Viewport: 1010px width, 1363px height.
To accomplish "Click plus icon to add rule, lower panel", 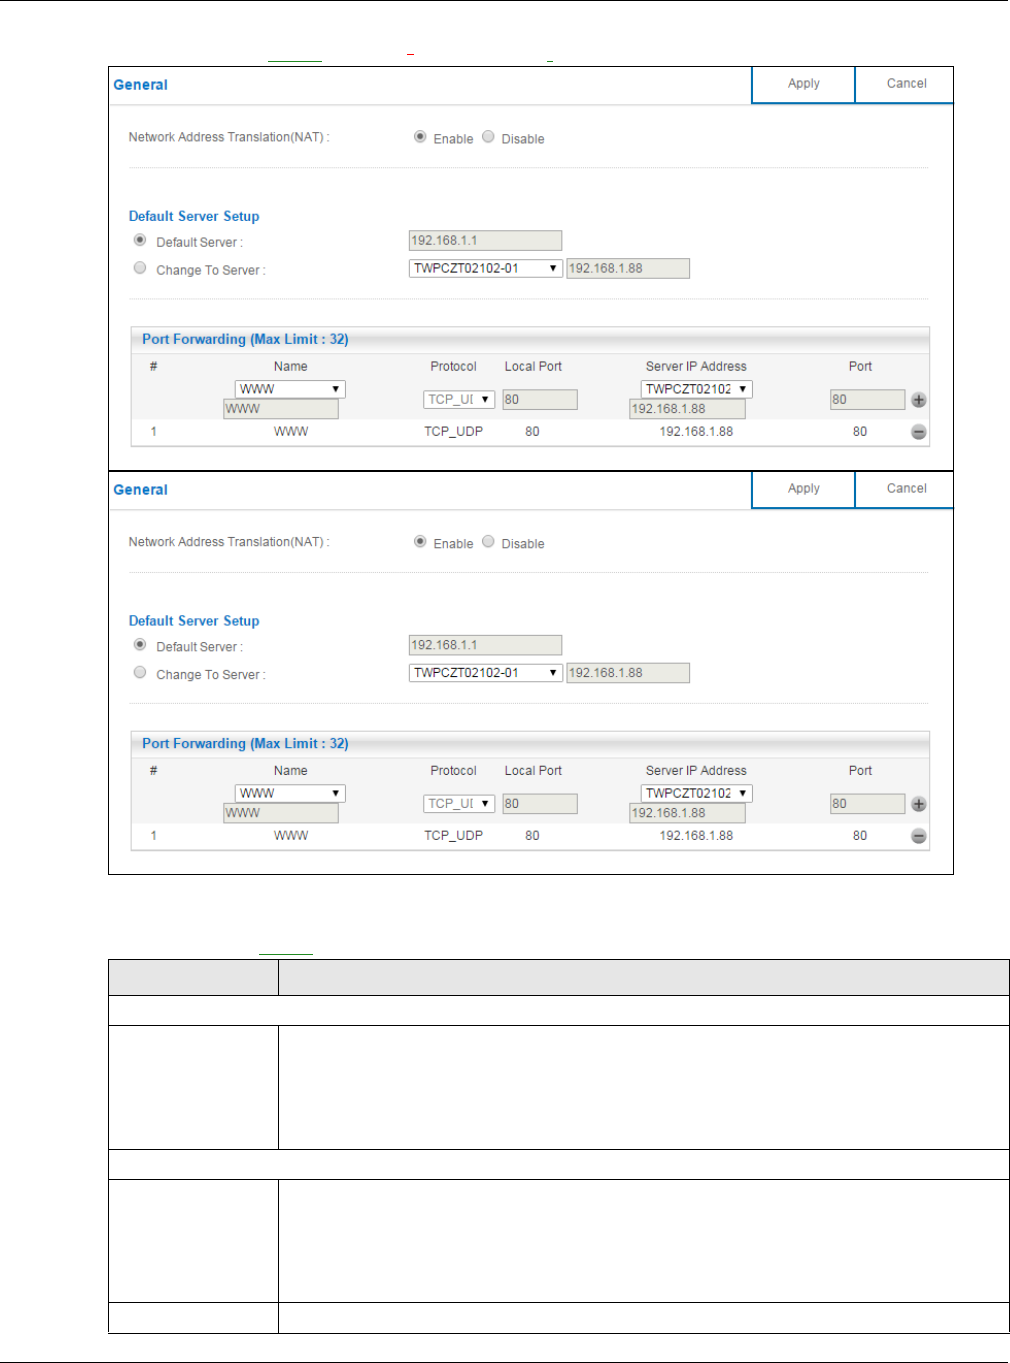I will (919, 804).
